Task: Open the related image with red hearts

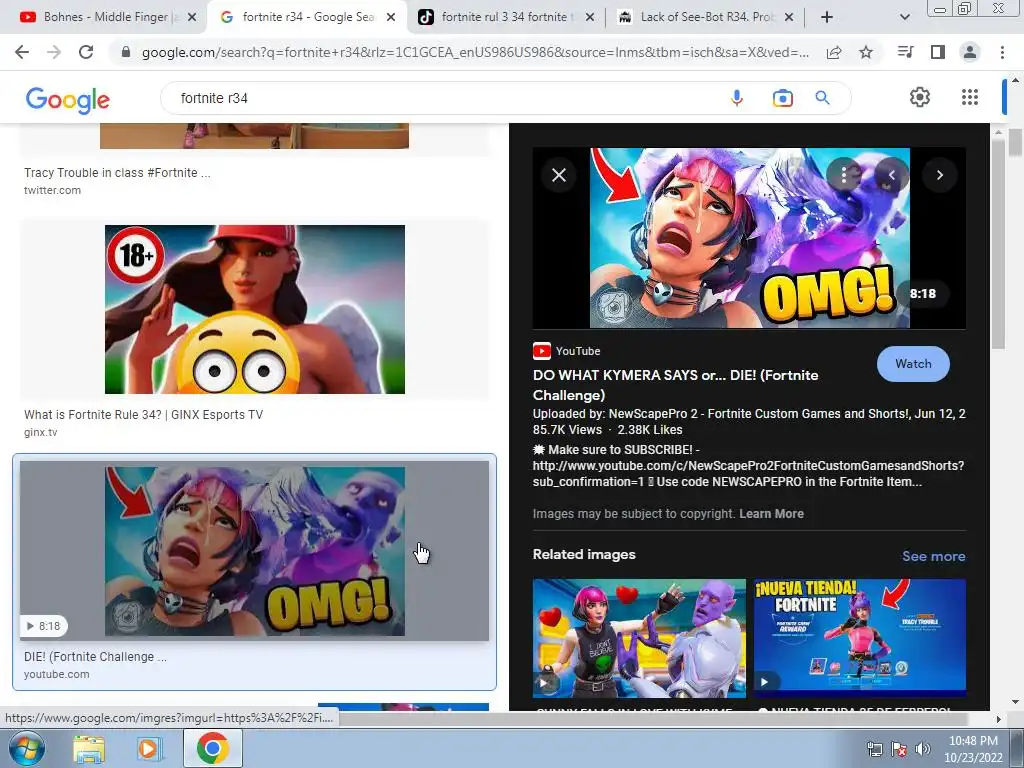Action: tap(639, 638)
